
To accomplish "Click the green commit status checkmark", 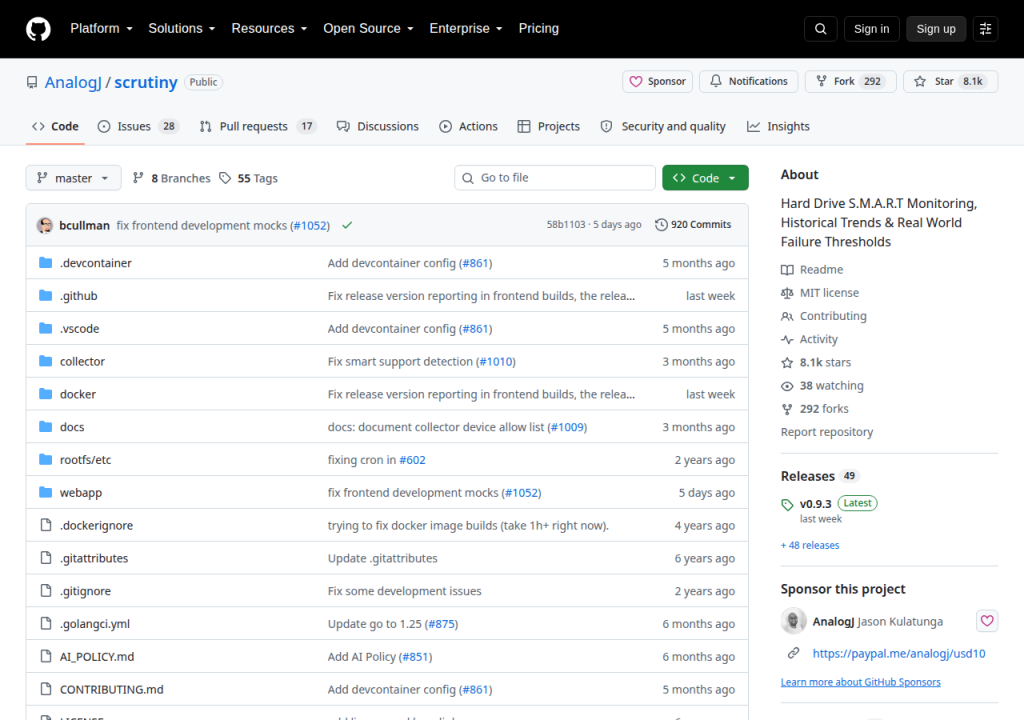I will pyautogui.click(x=347, y=225).
